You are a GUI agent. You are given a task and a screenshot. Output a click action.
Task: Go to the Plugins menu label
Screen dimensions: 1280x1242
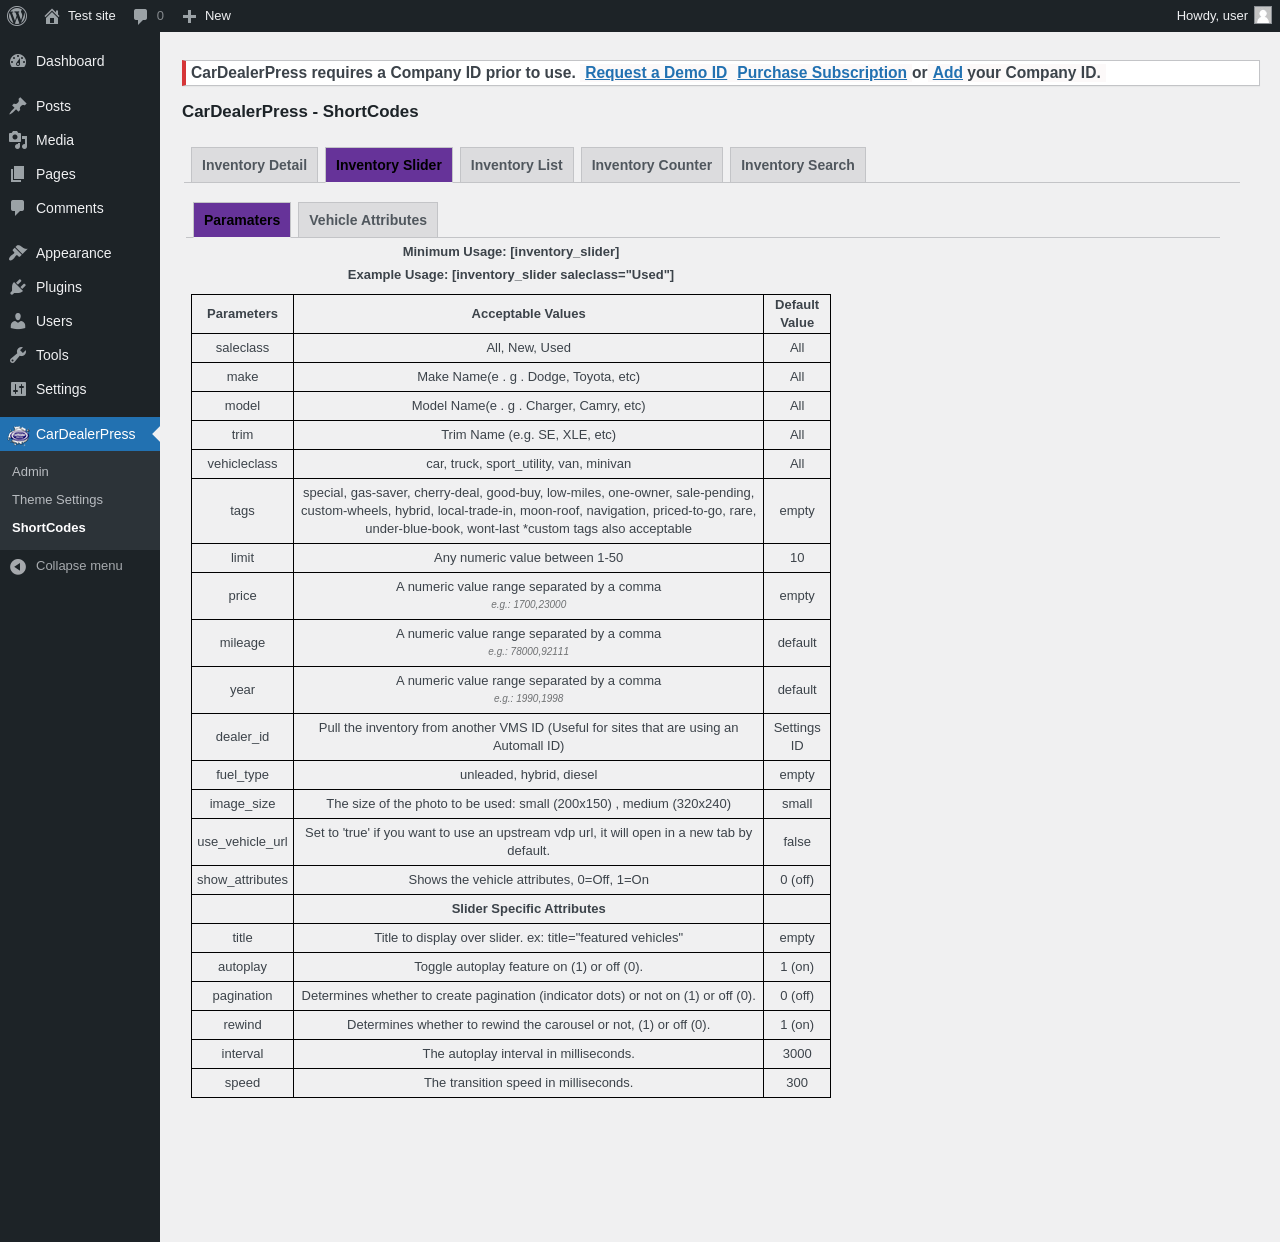click(x=59, y=287)
